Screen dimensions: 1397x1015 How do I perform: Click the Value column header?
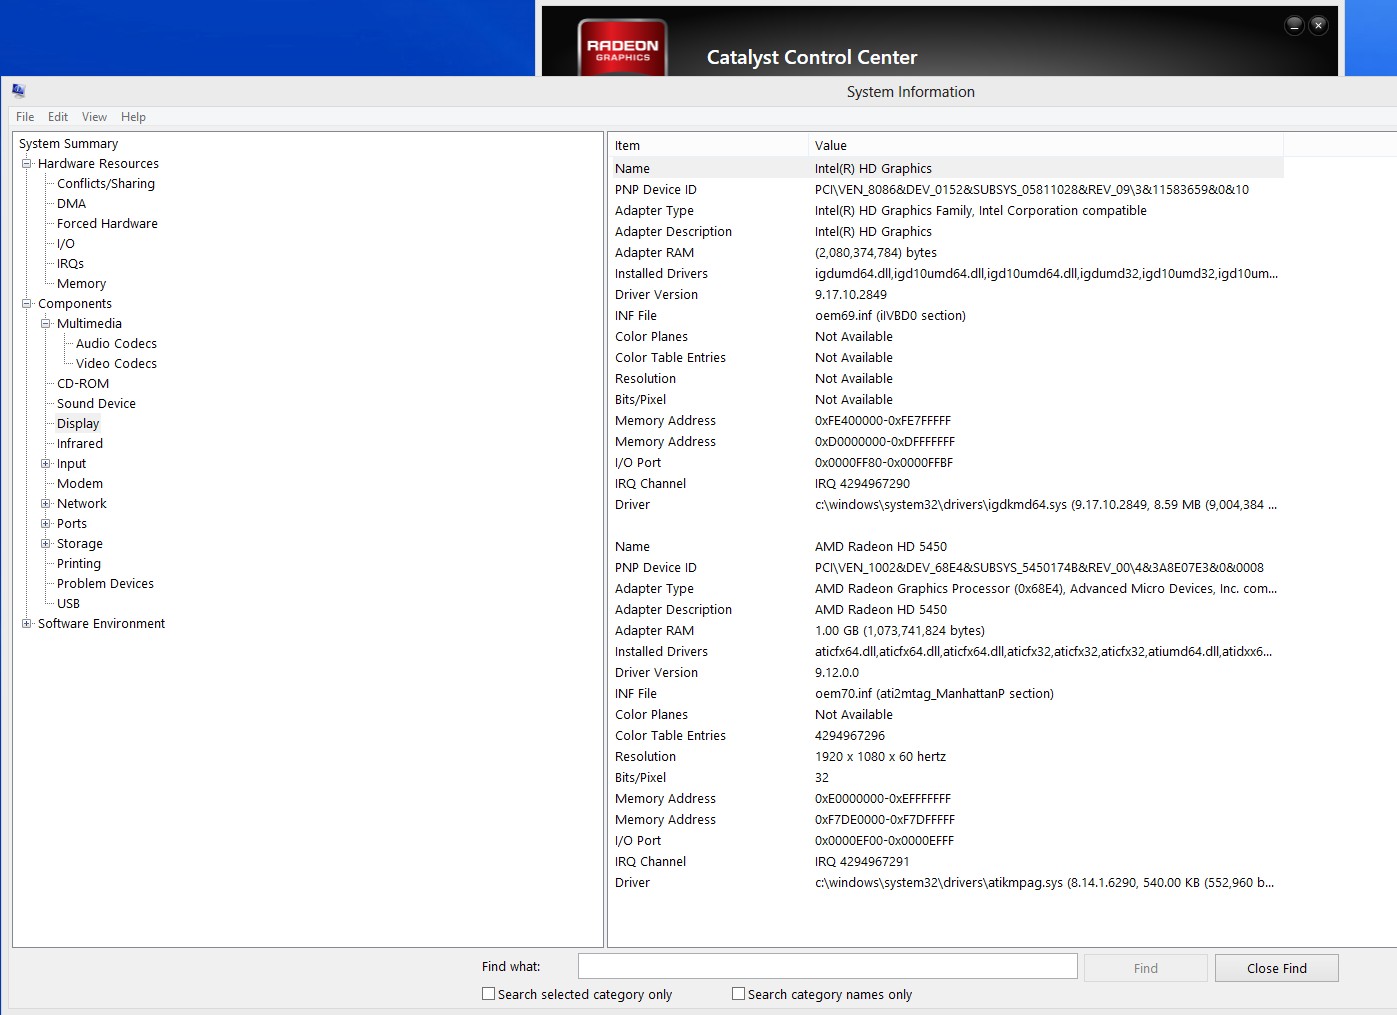point(1045,145)
